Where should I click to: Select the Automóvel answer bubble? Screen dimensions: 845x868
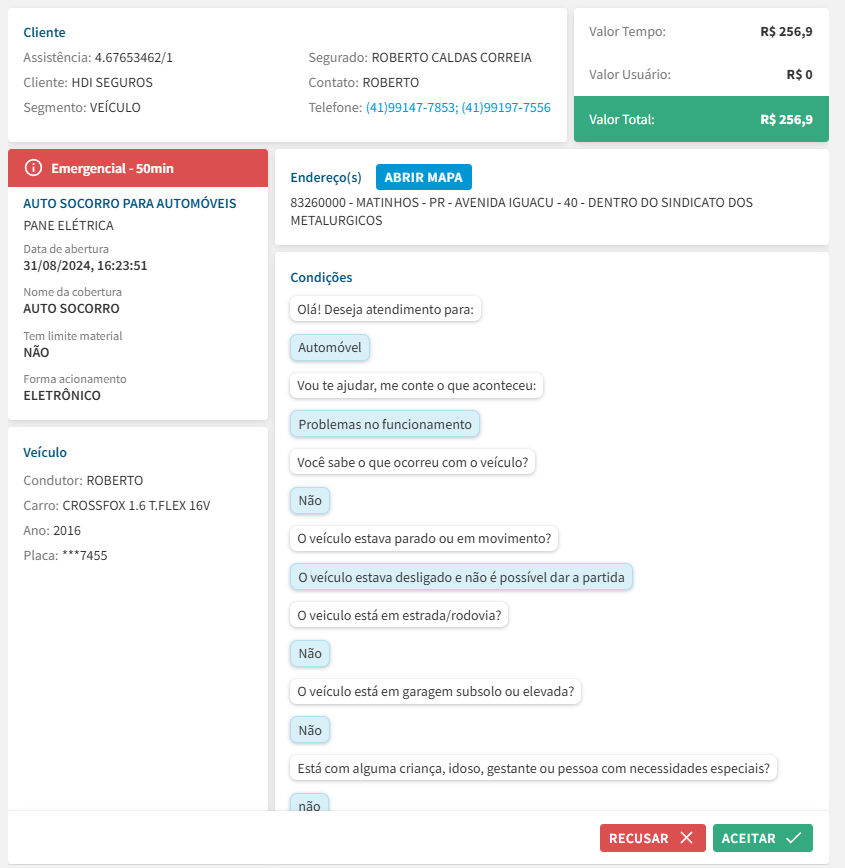pyautogui.click(x=330, y=348)
